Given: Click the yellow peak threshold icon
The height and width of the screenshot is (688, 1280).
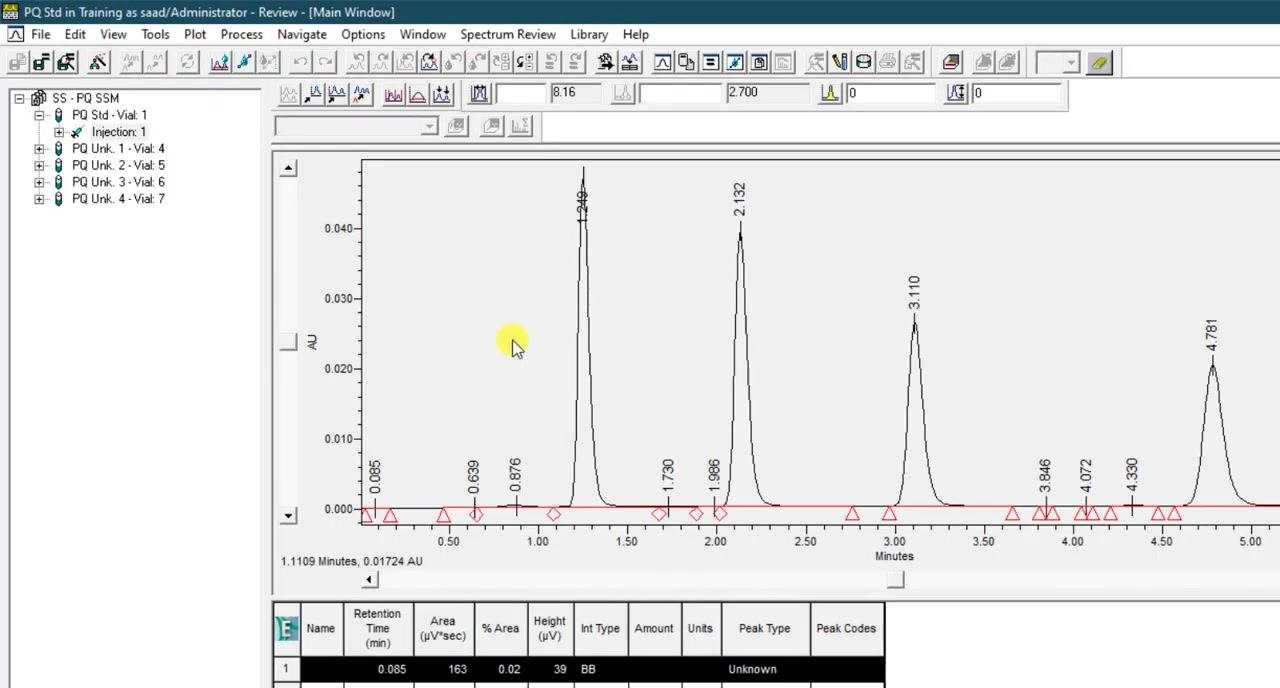Looking at the screenshot, I should [x=829, y=93].
